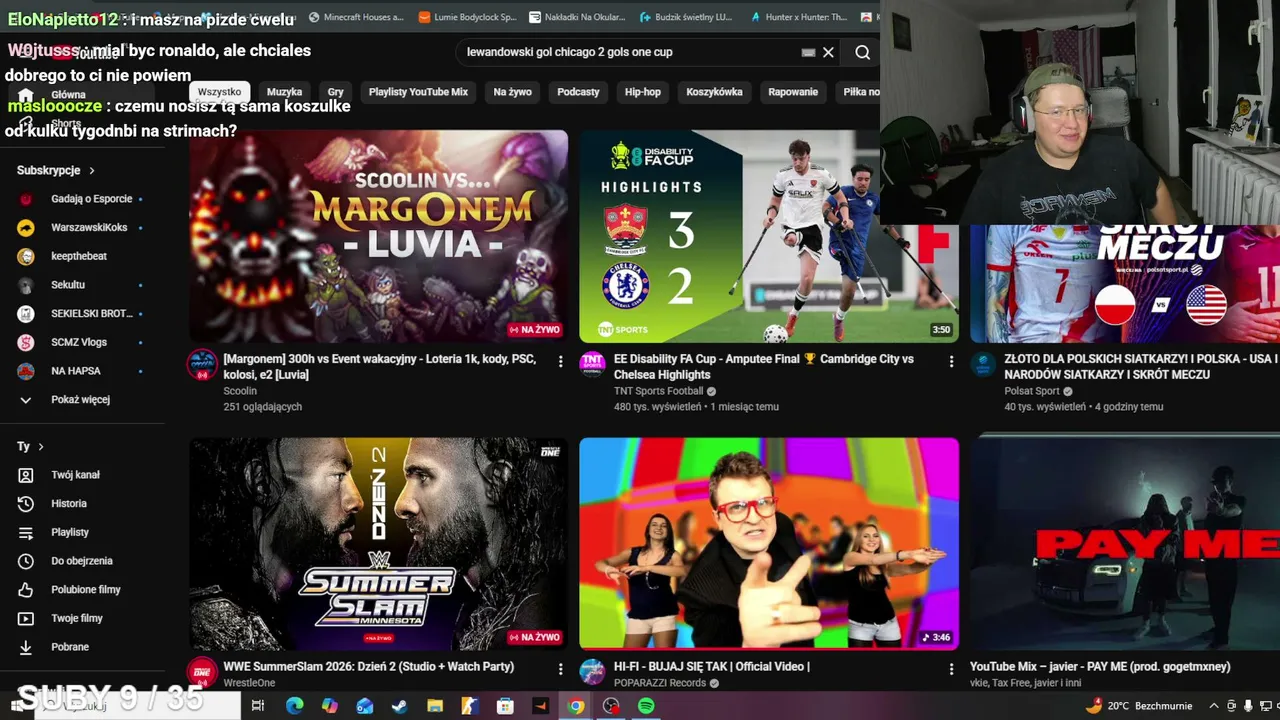Select the Koszykówka filter chip
Image resolution: width=1280 pixels, height=720 pixels.
click(x=714, y=92)
